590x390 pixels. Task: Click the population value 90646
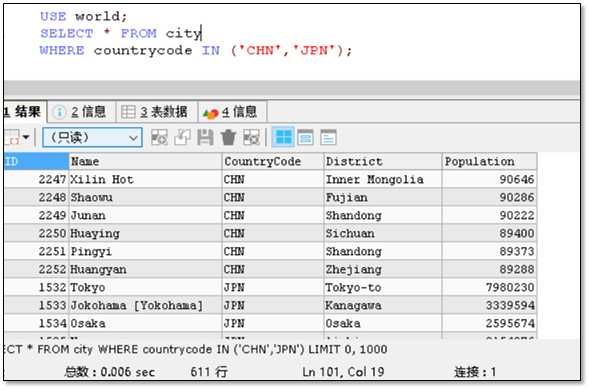[x=490, y=179]
